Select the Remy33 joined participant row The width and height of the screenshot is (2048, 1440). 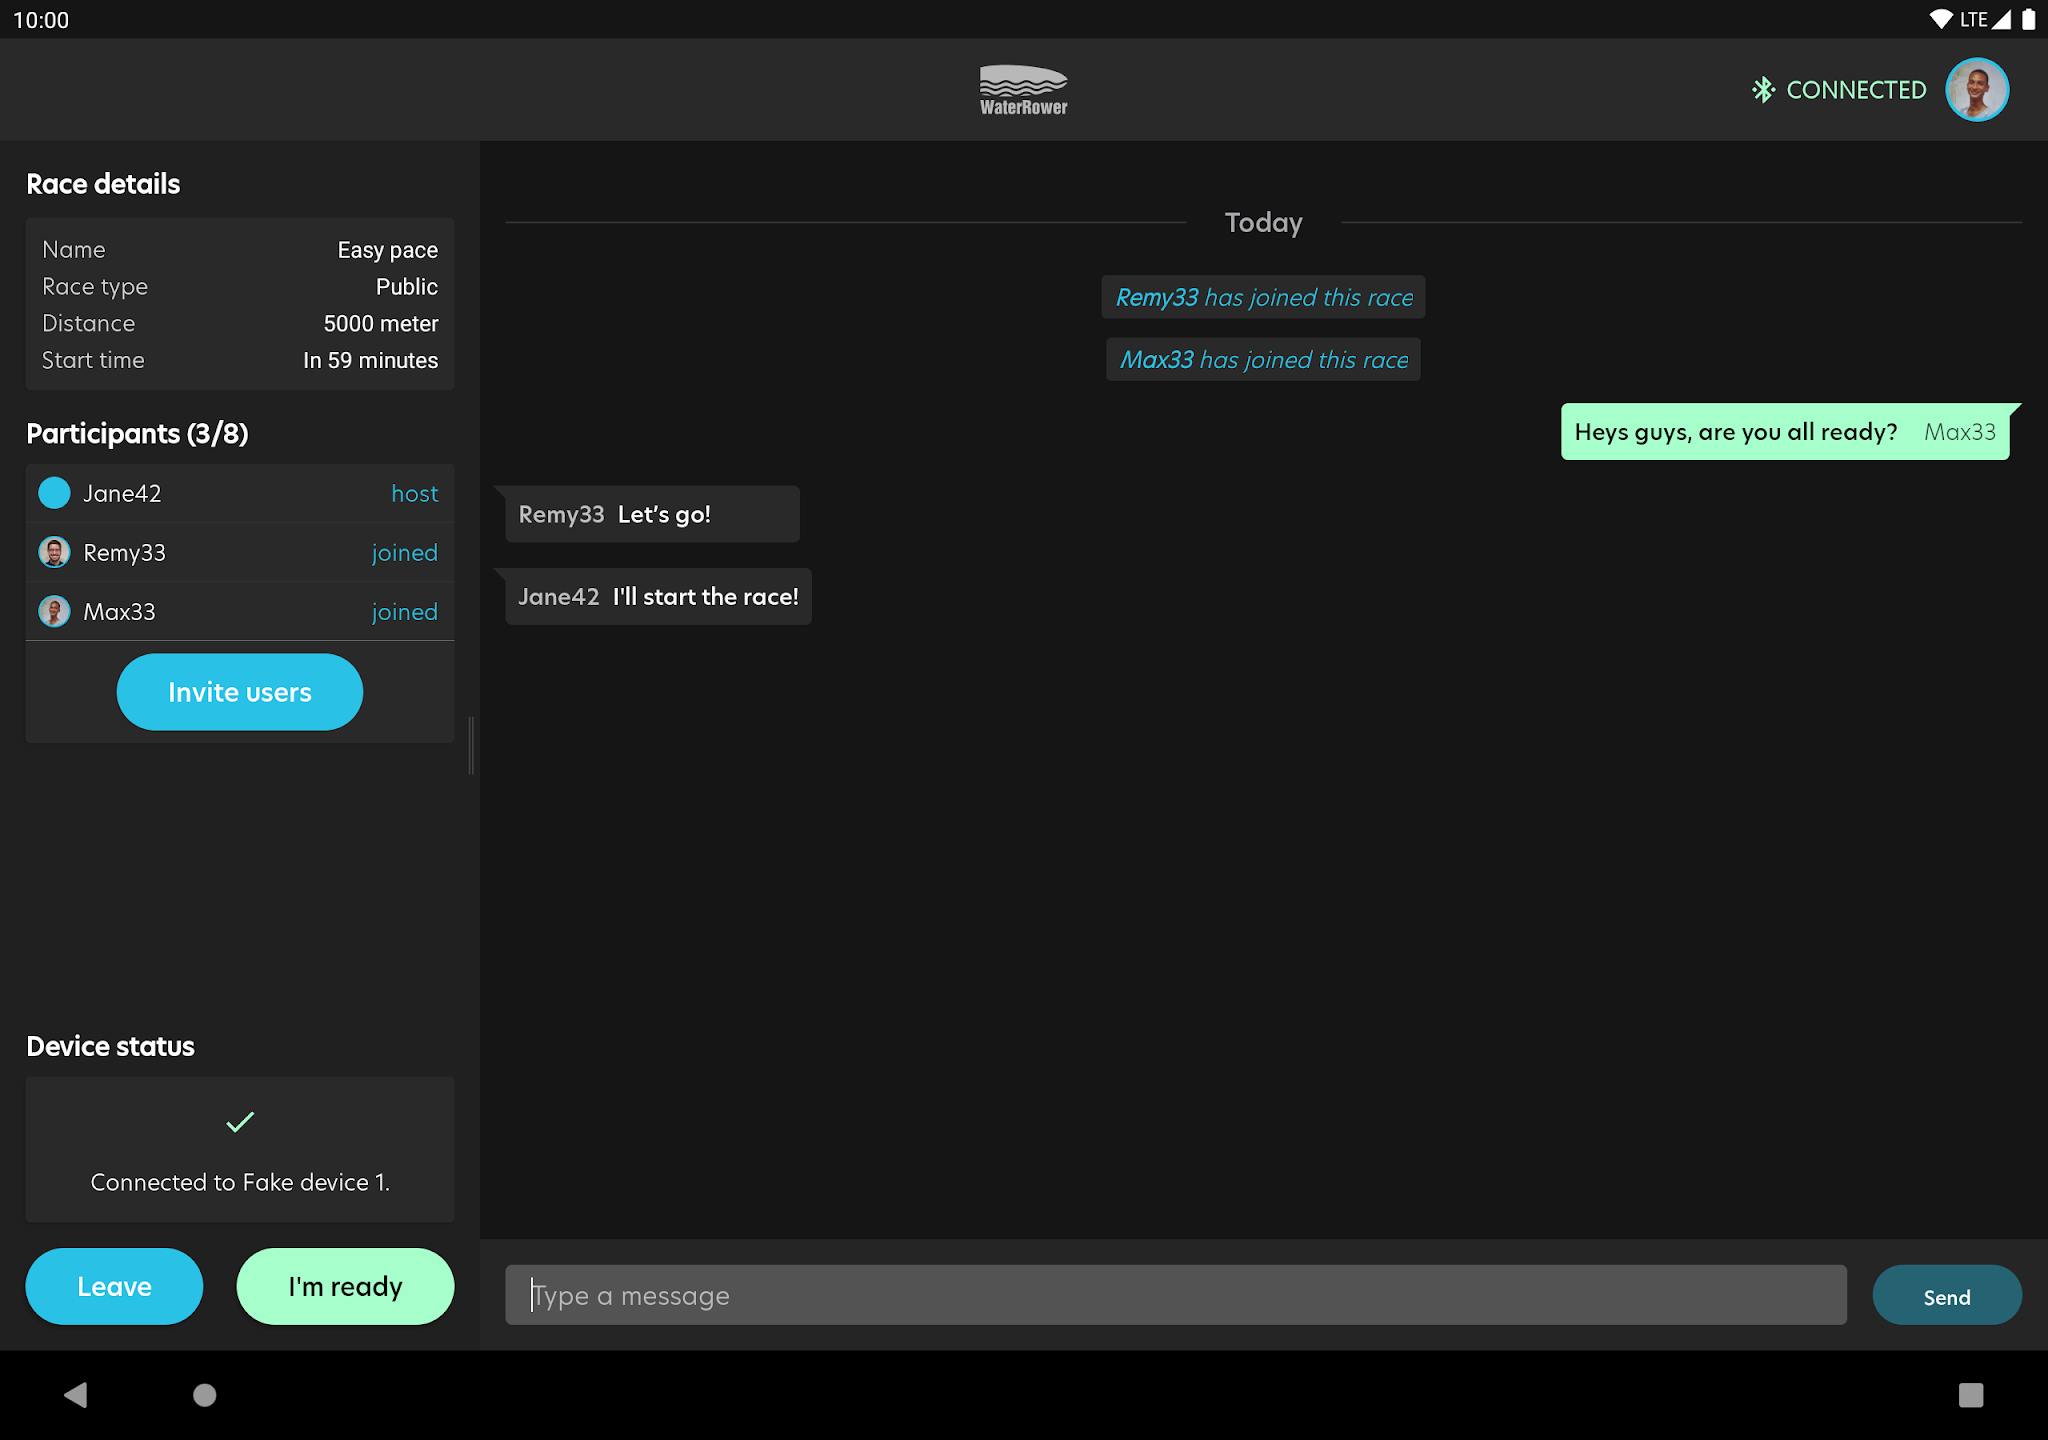point(240,552)
